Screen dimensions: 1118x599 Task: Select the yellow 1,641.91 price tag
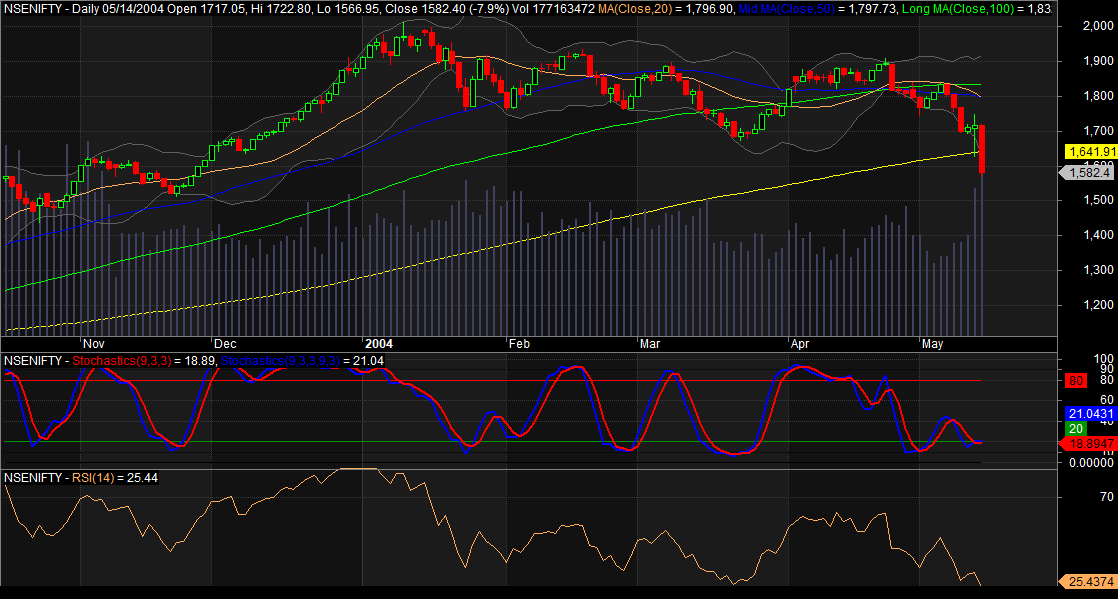click(x=1091, y=151)
